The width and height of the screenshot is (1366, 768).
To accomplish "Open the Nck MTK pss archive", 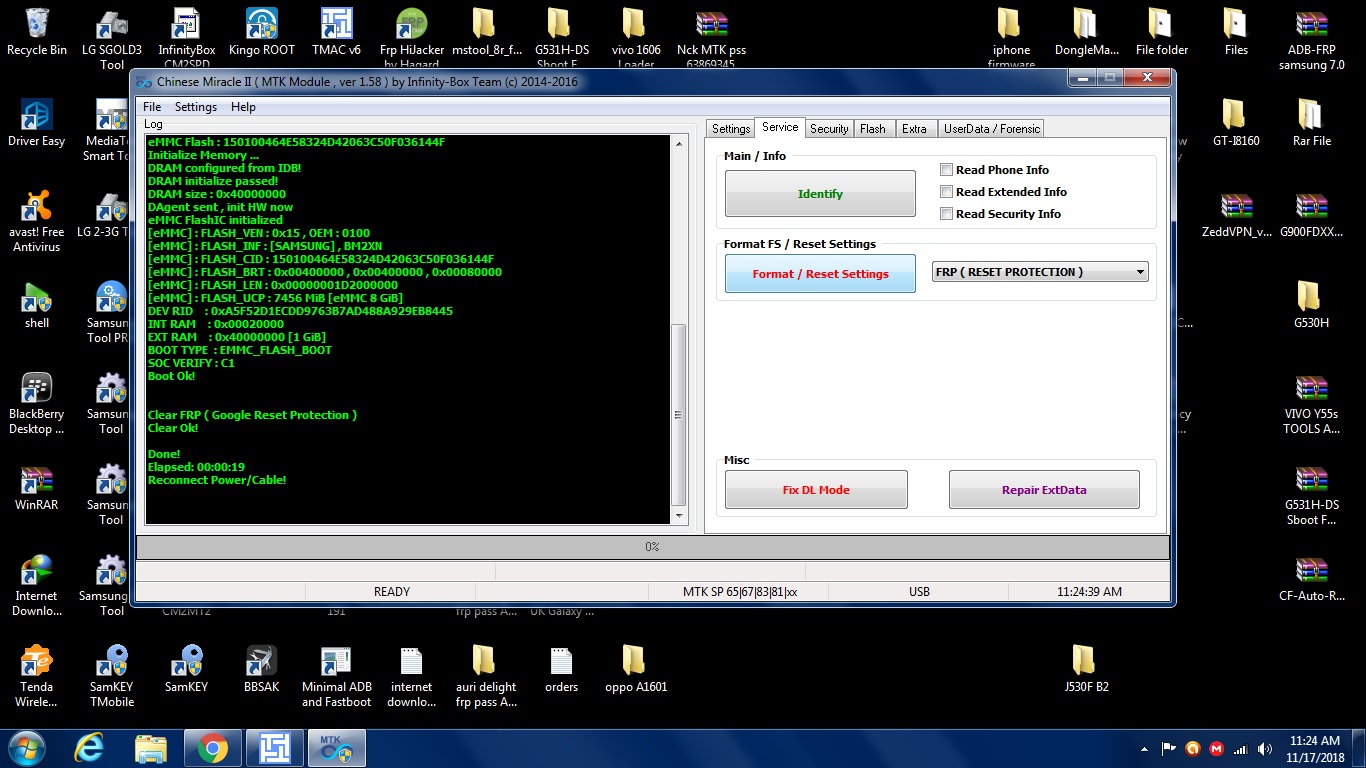I will coord(711,37).
